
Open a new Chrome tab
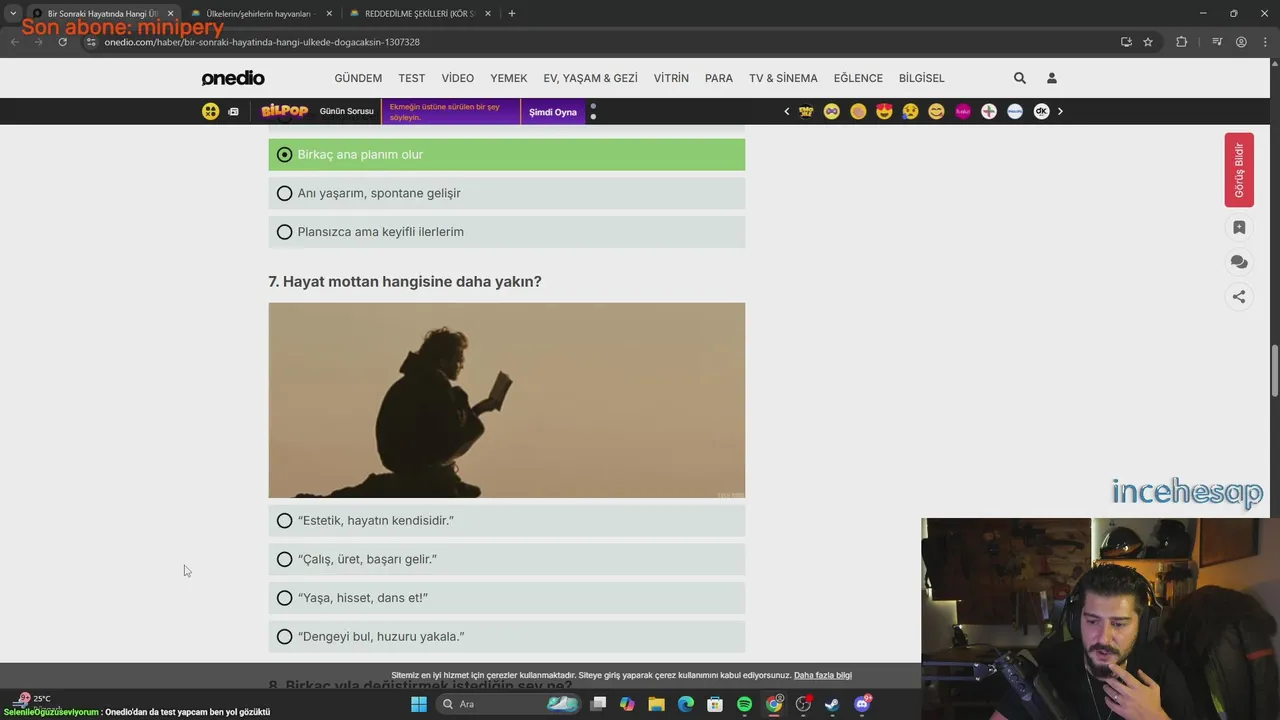point(512,13)
